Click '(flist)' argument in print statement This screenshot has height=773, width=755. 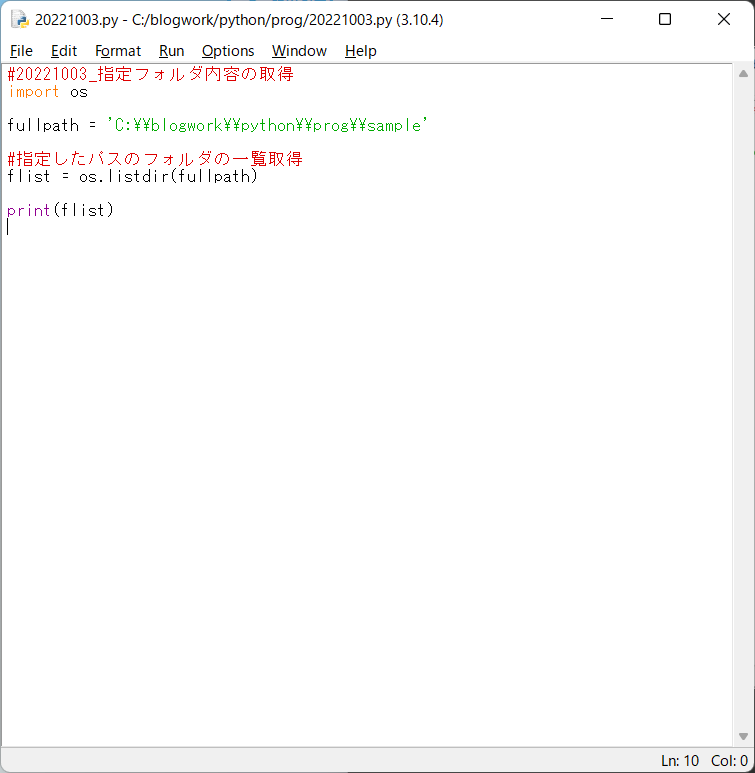[83, 211]
